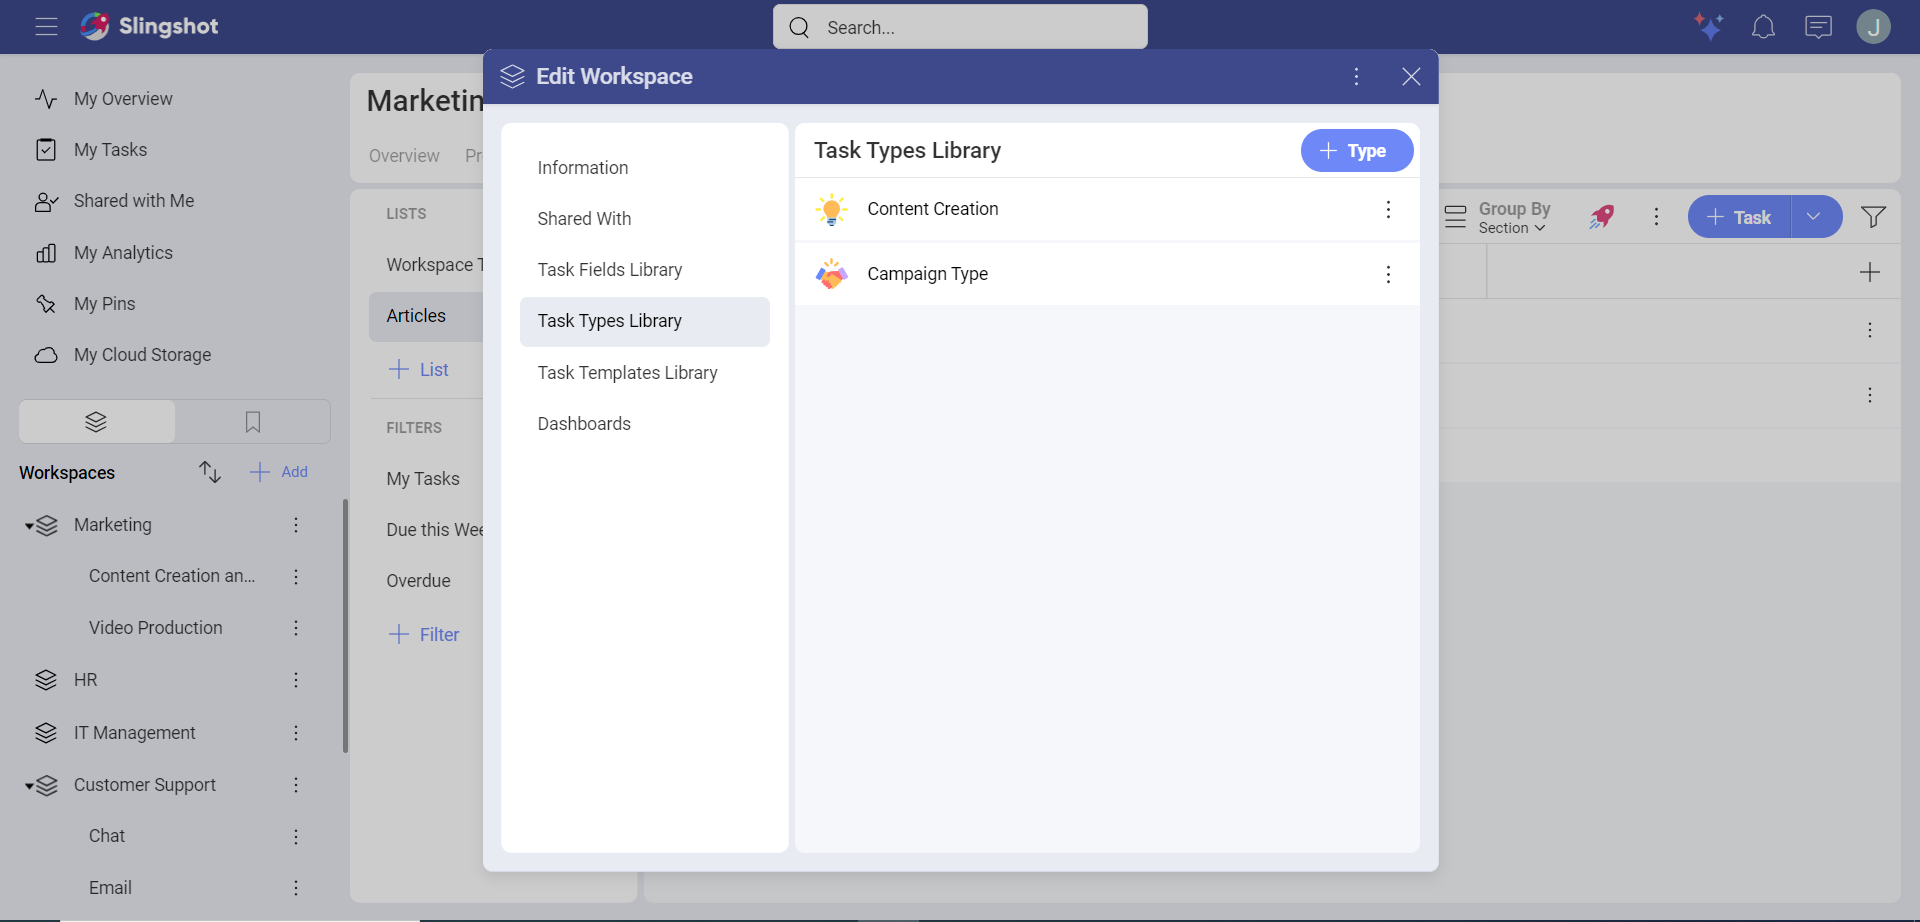This screenshot has height=922, width=1920.
Task: Select the Campaign Type task type
Action: click(1107, 274)
